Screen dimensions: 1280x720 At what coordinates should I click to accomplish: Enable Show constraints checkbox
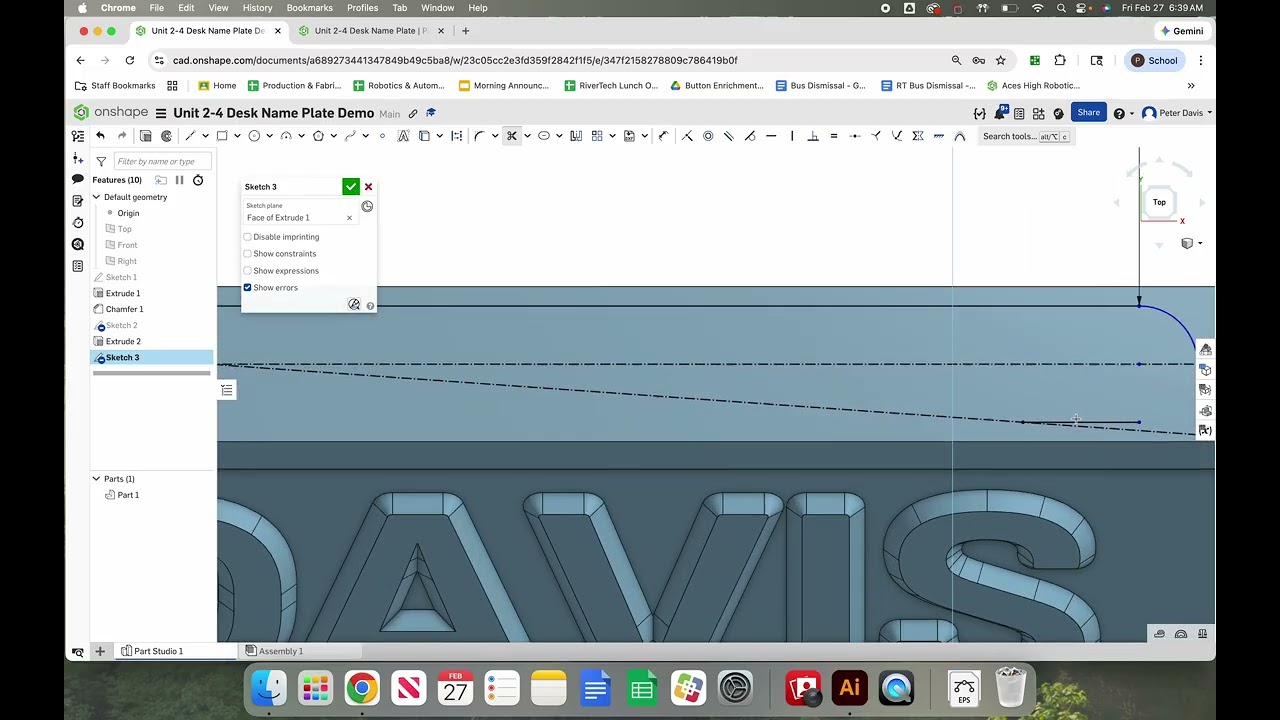[x=248, y=254]
